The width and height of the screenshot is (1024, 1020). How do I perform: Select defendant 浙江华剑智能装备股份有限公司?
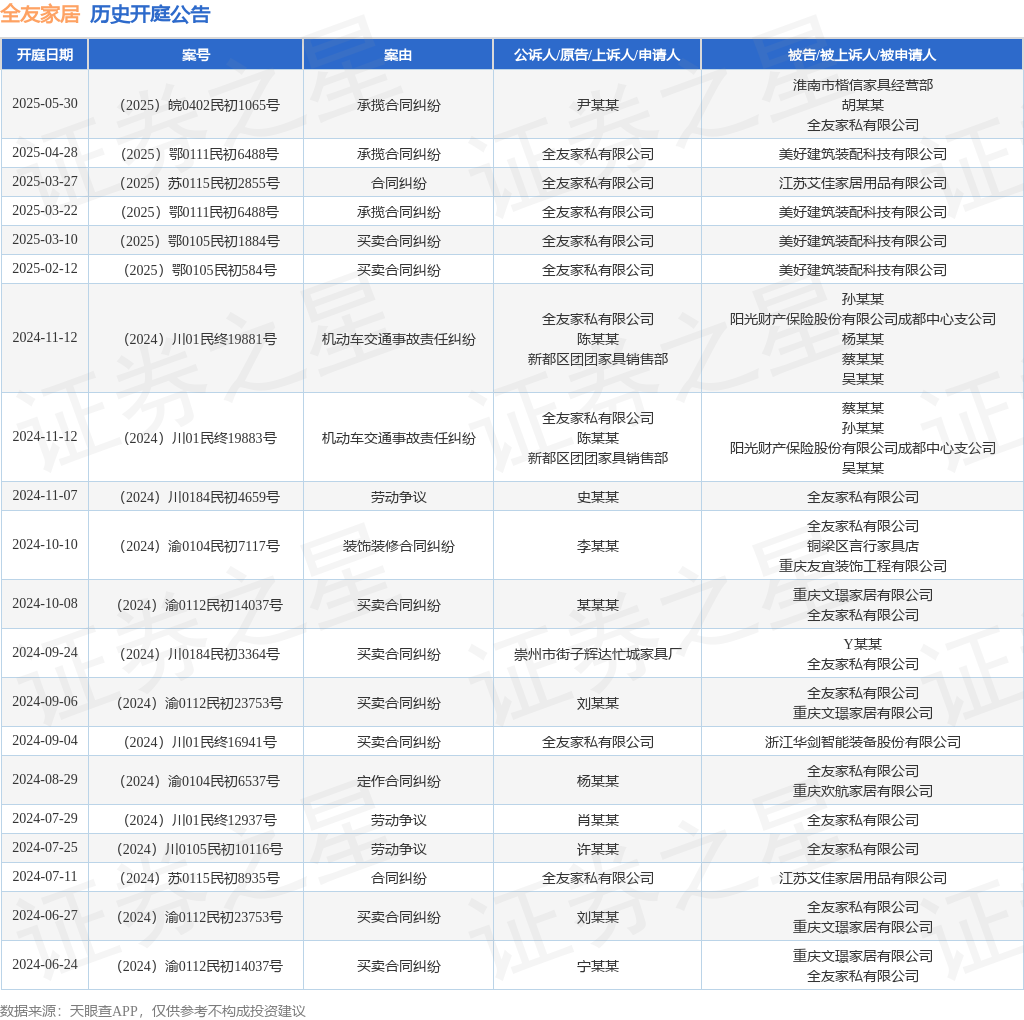(863, 742)
